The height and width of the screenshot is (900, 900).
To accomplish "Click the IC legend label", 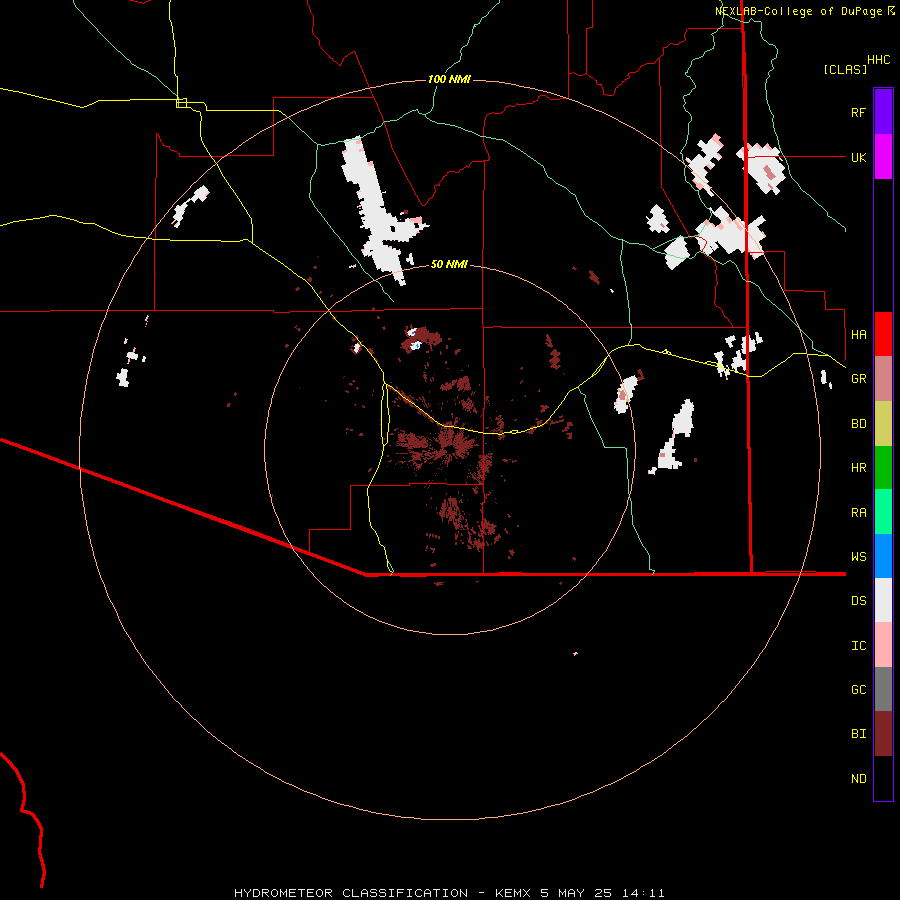I will (x=858, y=646).
